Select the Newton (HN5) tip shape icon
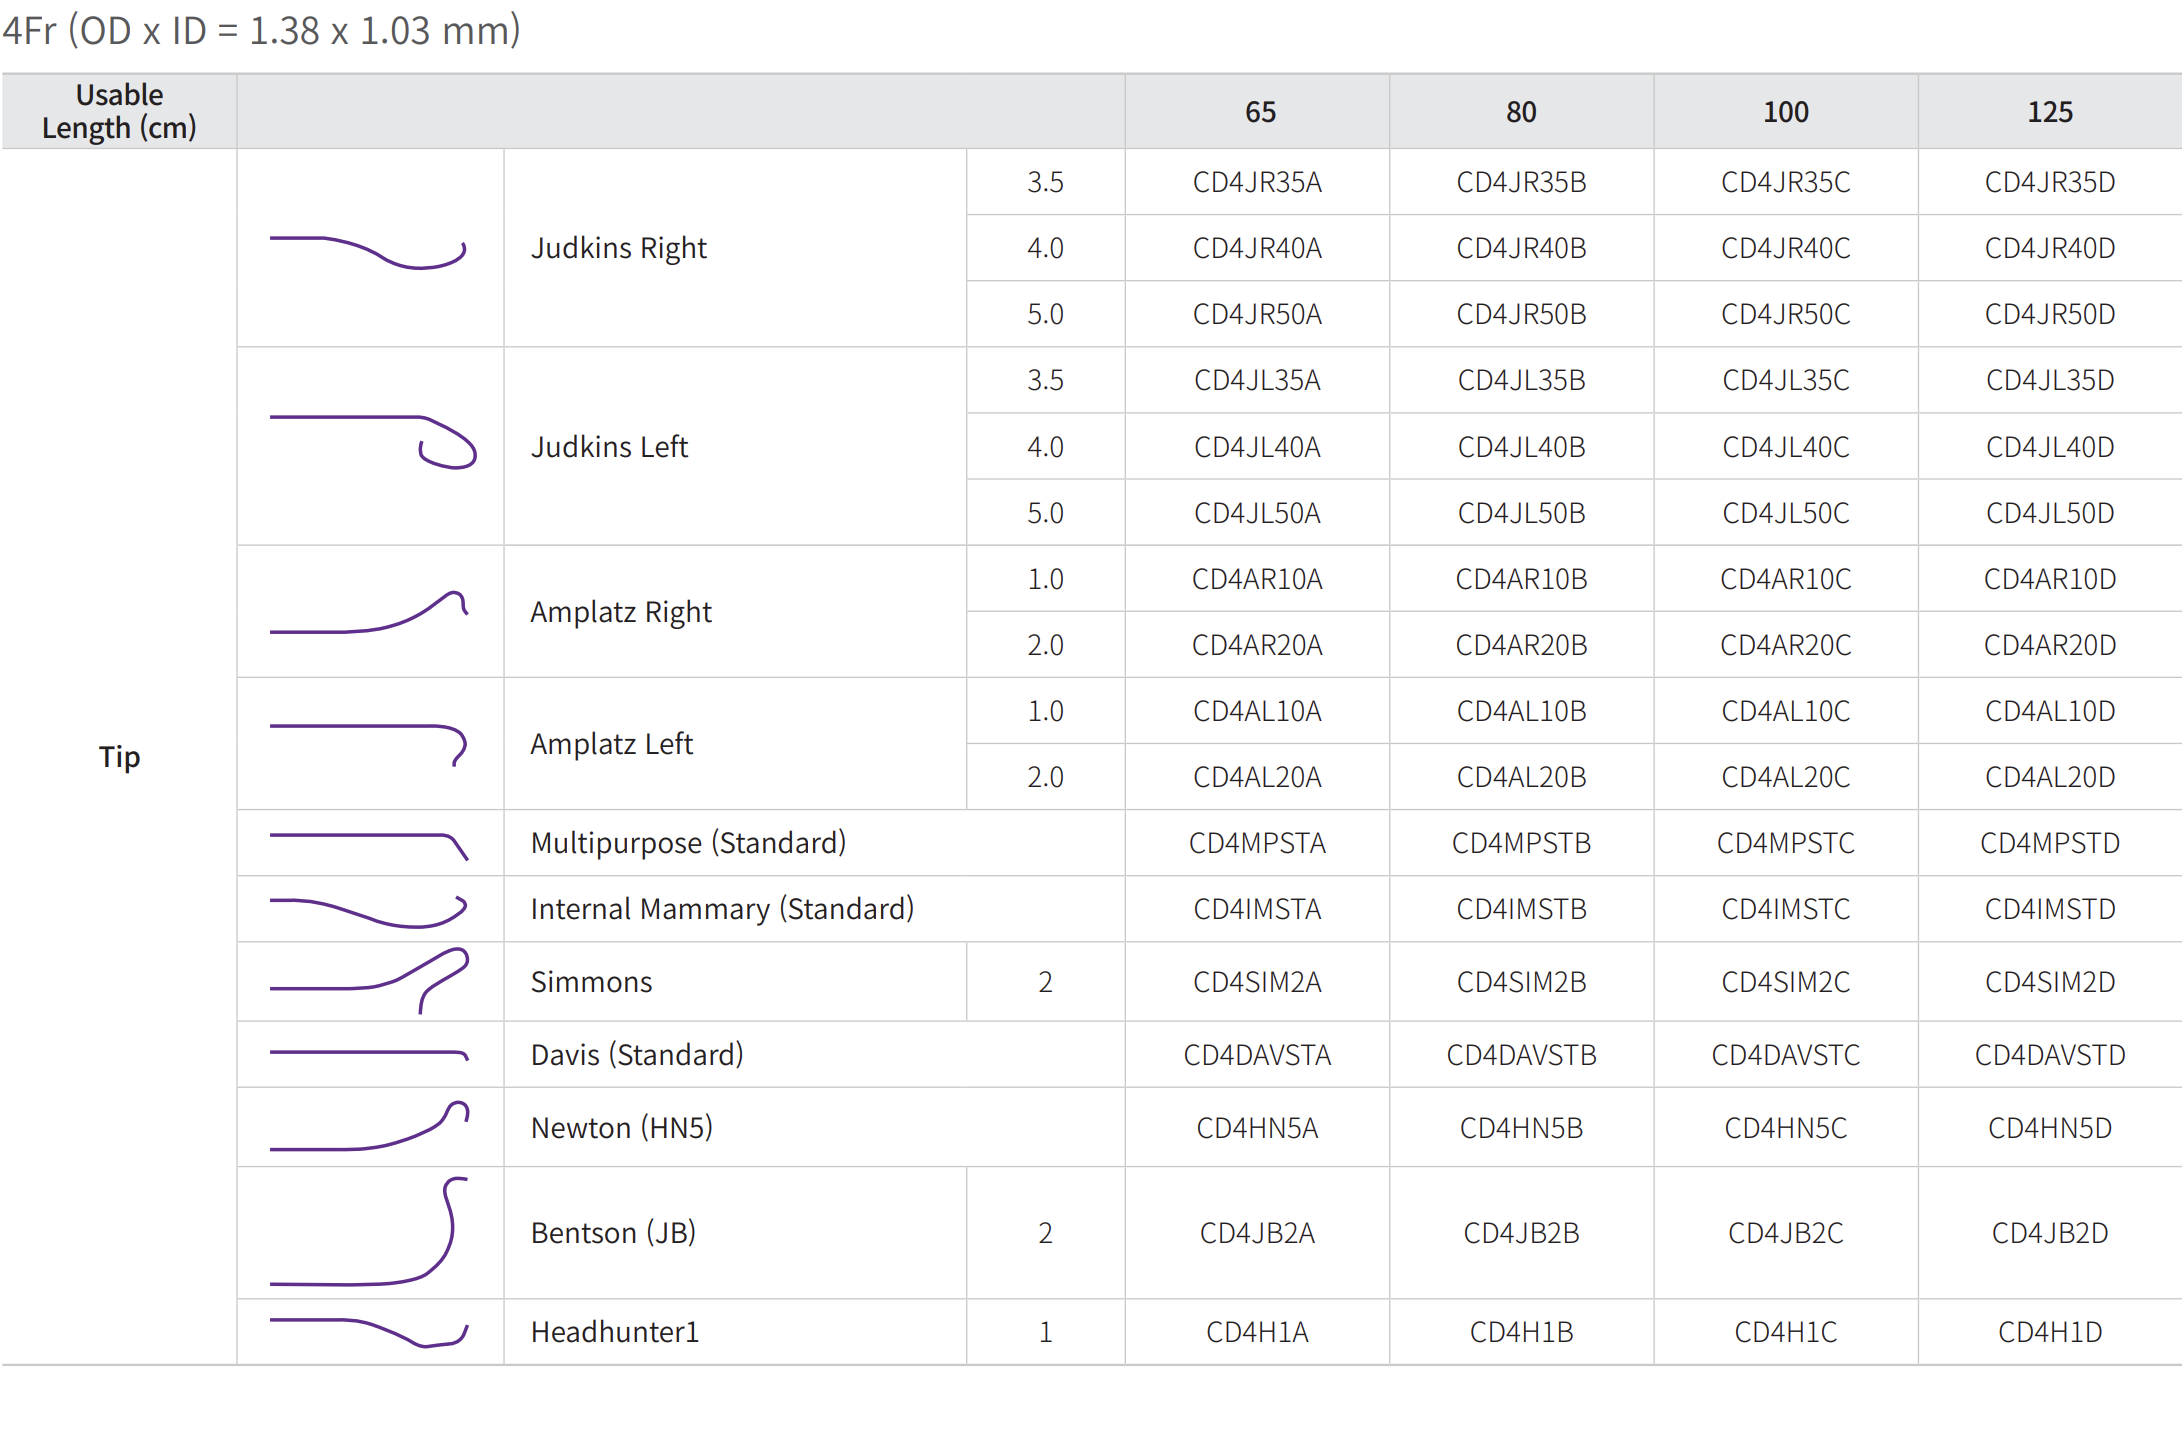 369,1127
